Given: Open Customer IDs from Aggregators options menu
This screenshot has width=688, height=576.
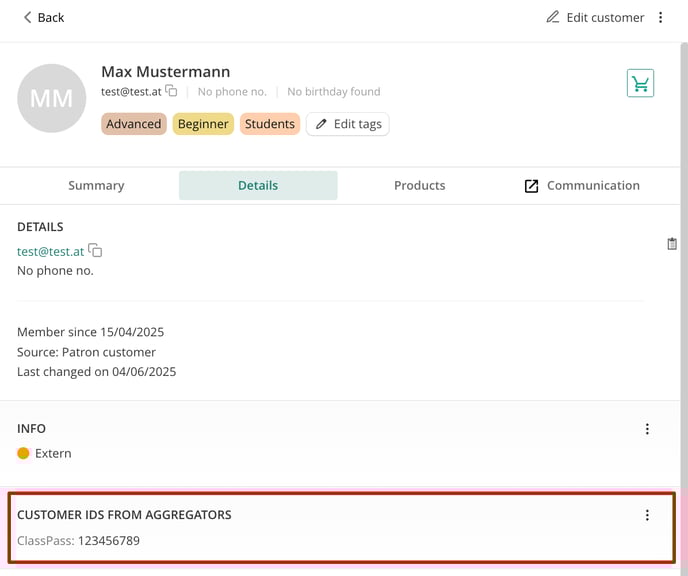Looking at the screenshot, I should 647,515.
